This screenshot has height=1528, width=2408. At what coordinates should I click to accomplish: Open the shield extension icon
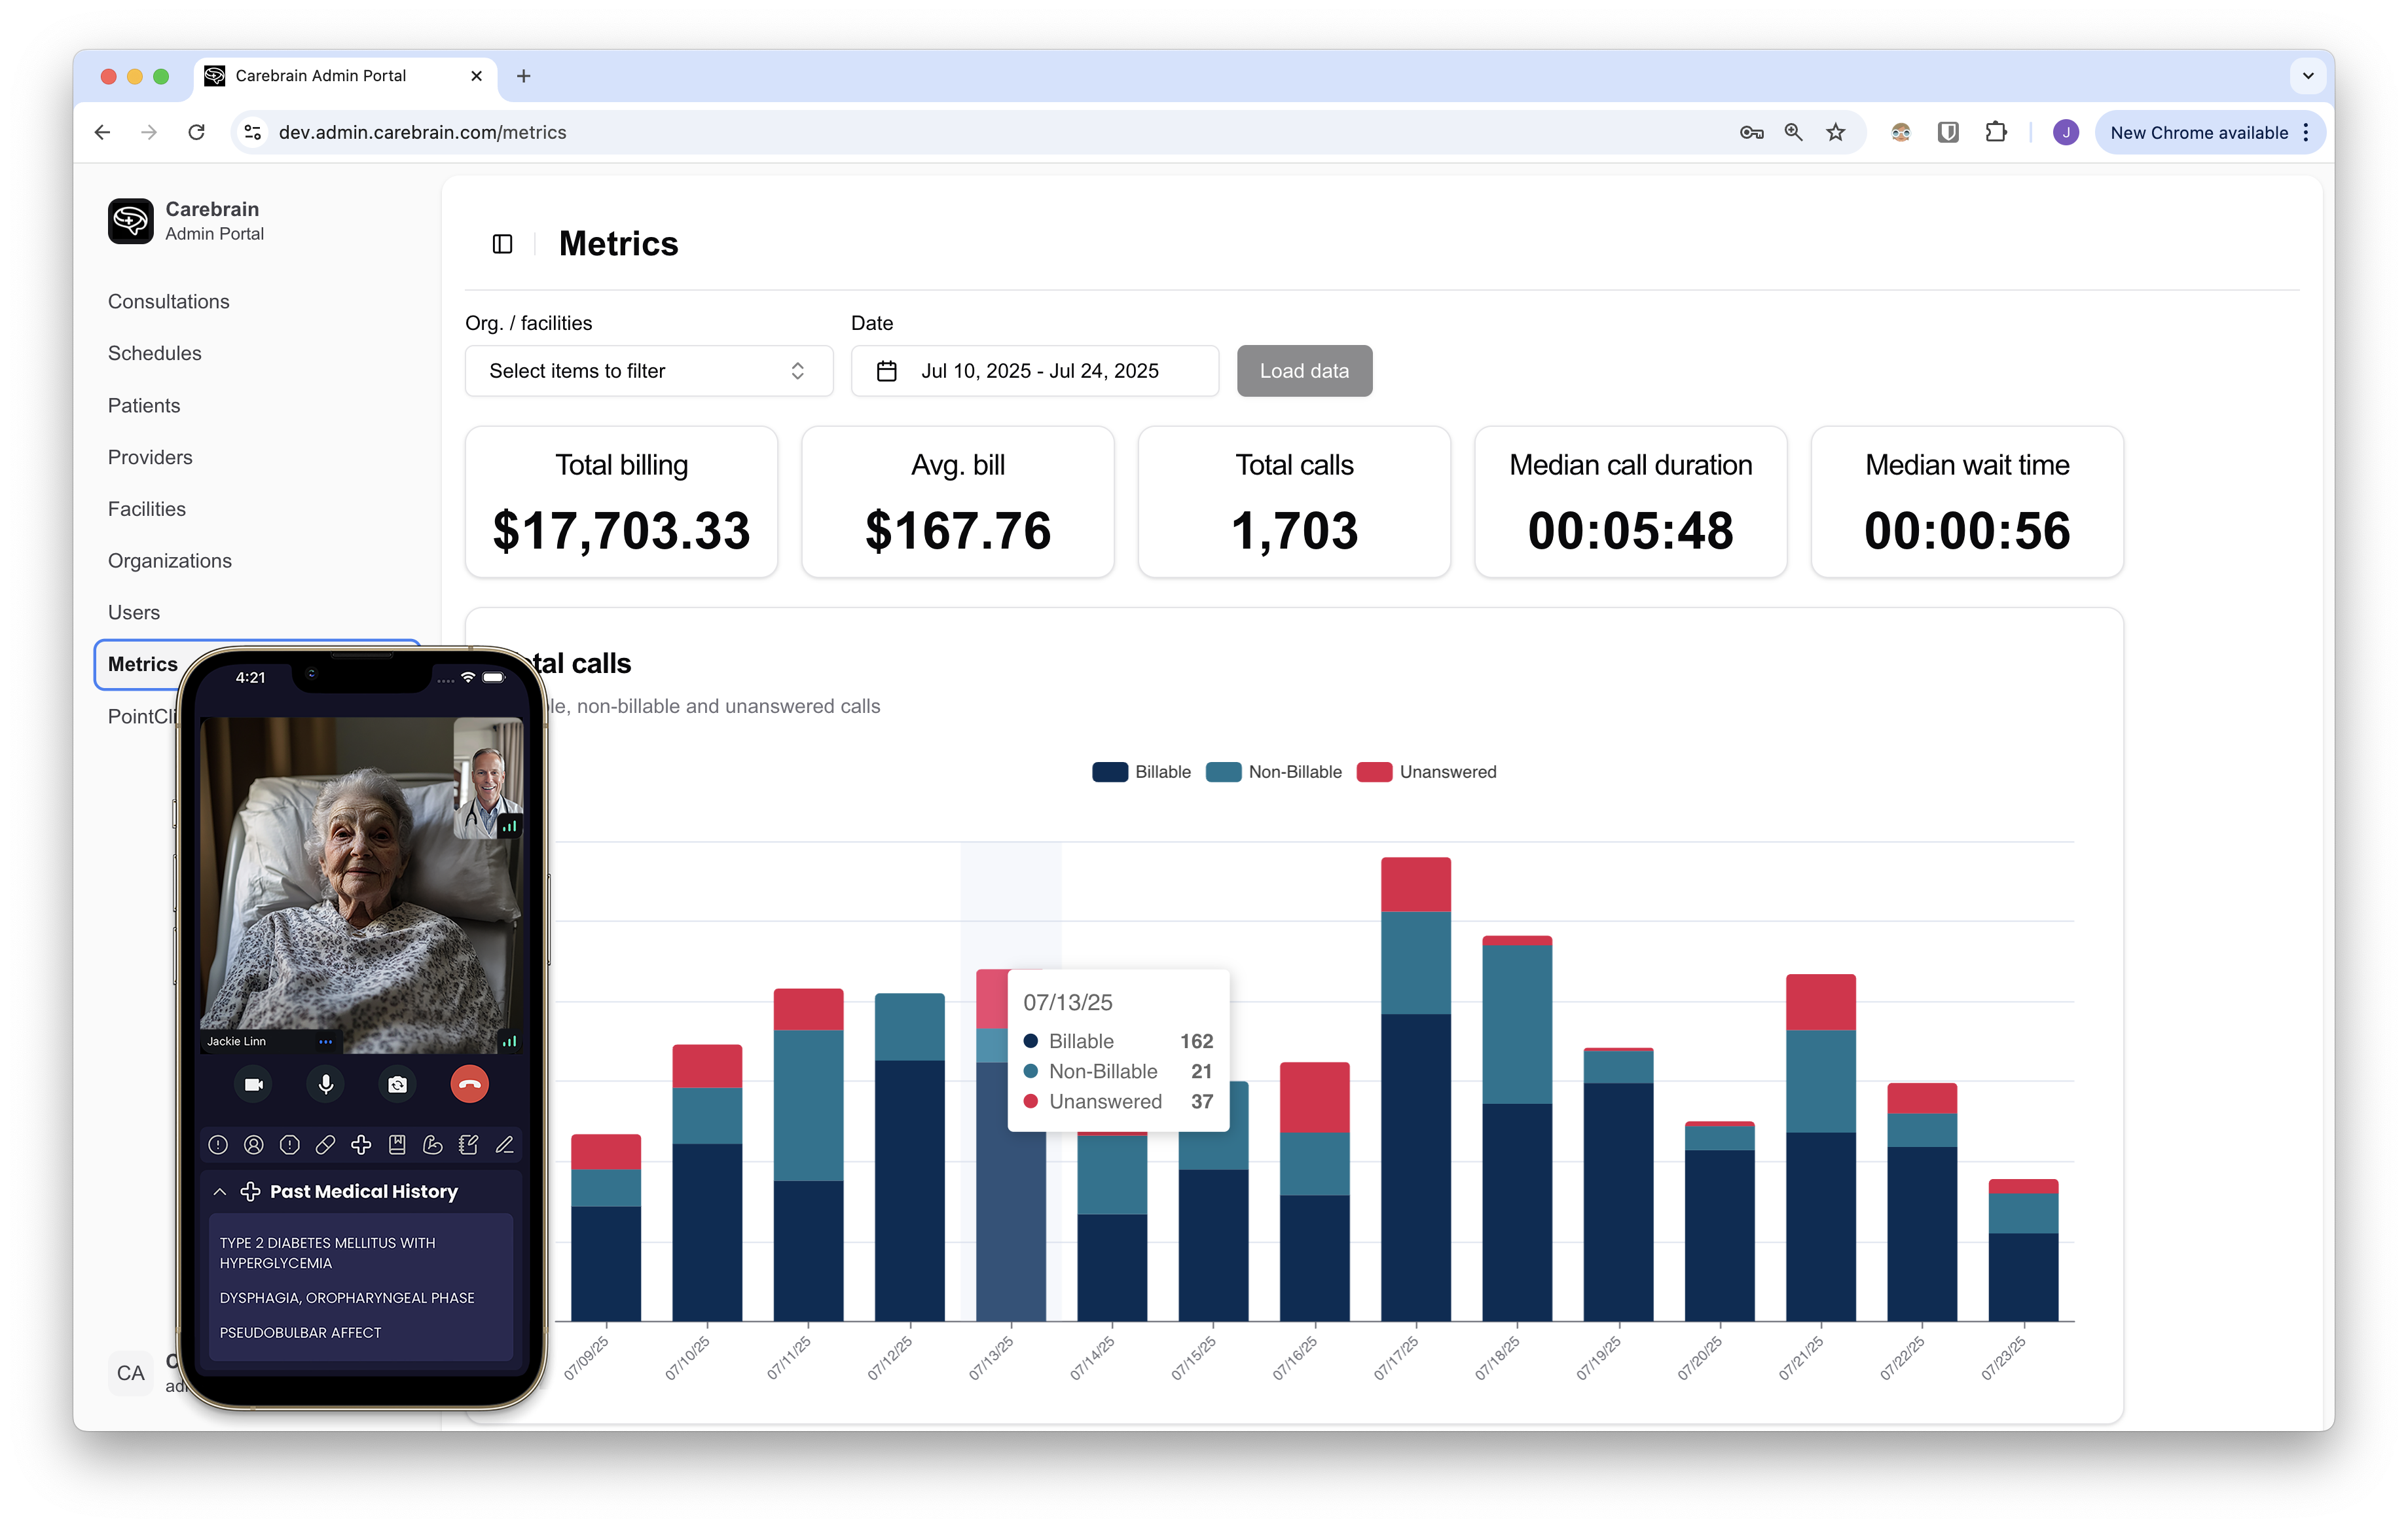tap(1948, 132)
